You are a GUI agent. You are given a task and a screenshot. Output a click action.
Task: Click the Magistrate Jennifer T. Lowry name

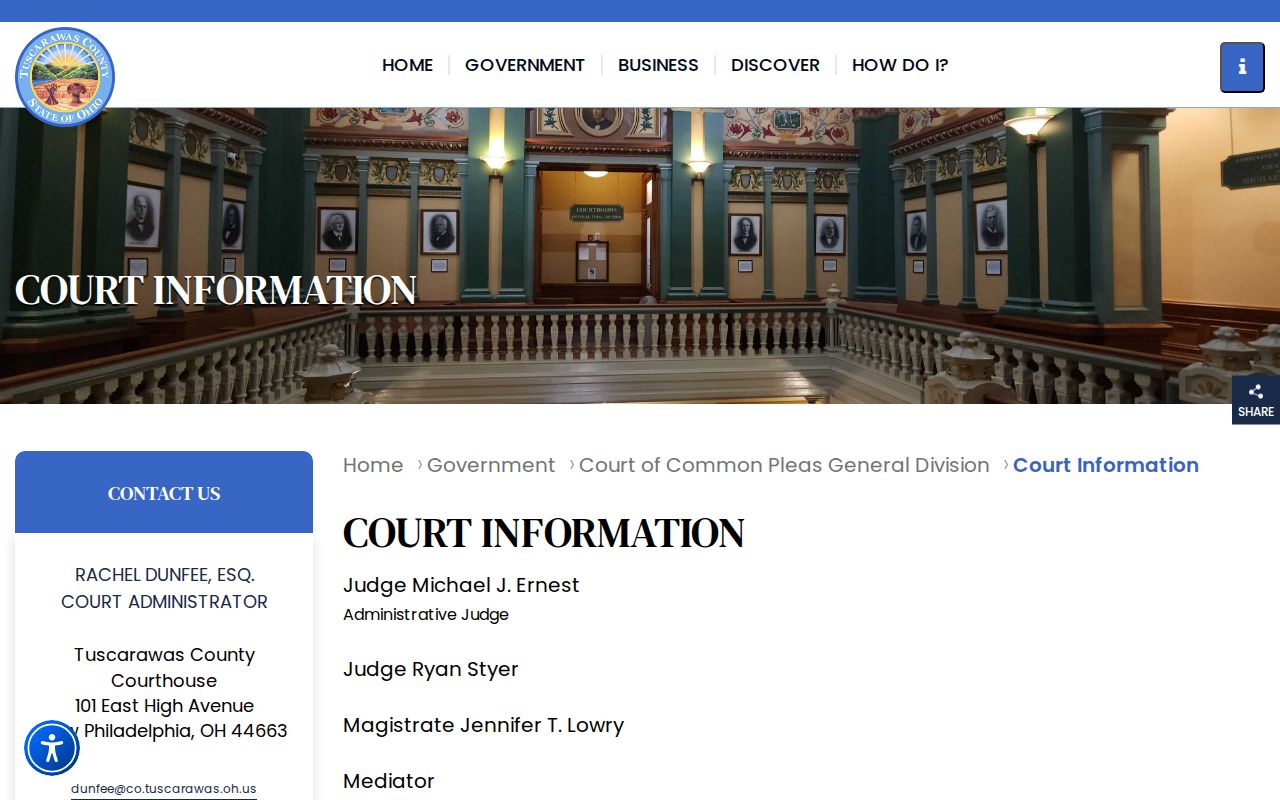pyautogui.click(x=483, y=725)
